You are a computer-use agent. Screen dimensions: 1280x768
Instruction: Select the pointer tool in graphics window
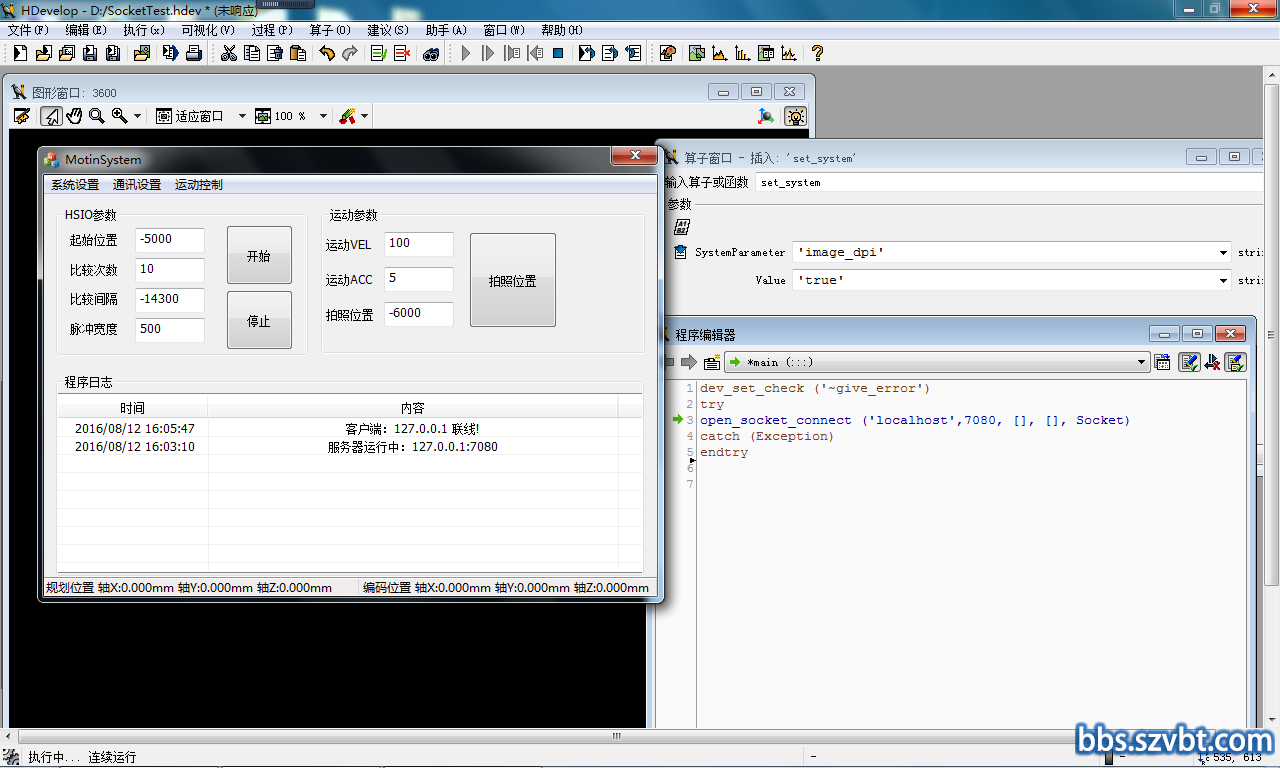[x=51, y=116]
